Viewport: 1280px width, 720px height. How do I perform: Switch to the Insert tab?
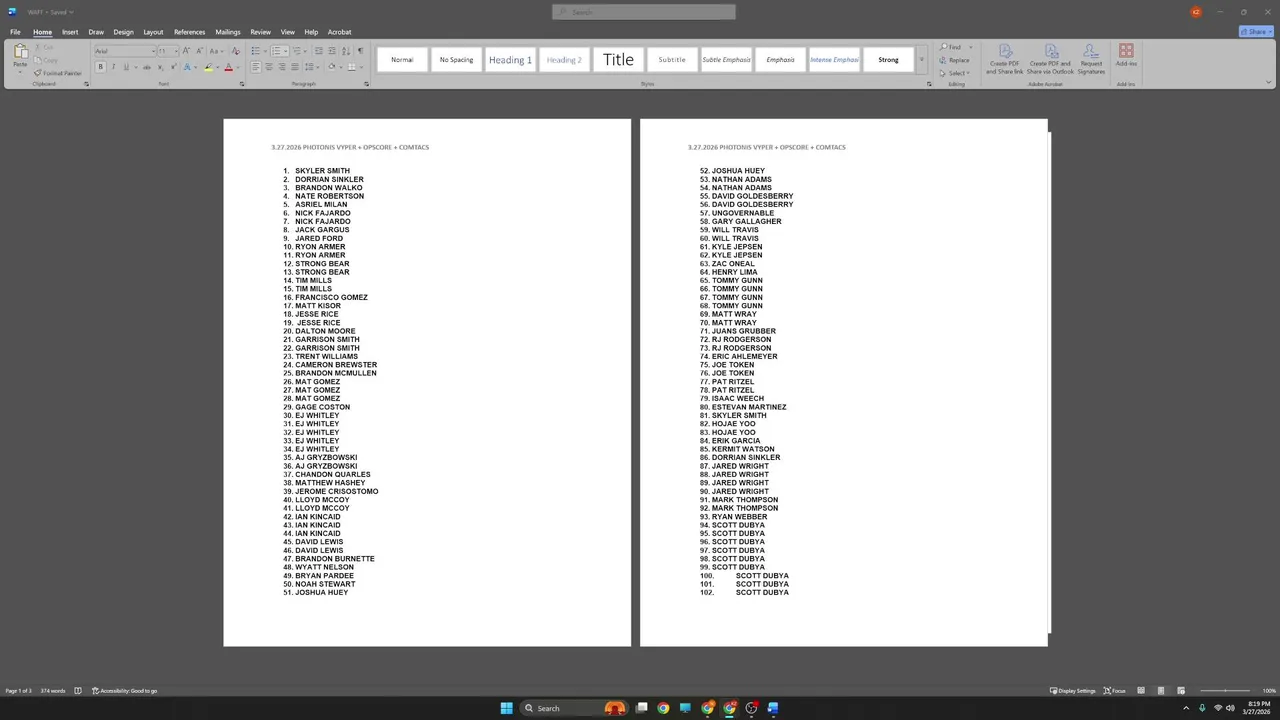[70, 32]
